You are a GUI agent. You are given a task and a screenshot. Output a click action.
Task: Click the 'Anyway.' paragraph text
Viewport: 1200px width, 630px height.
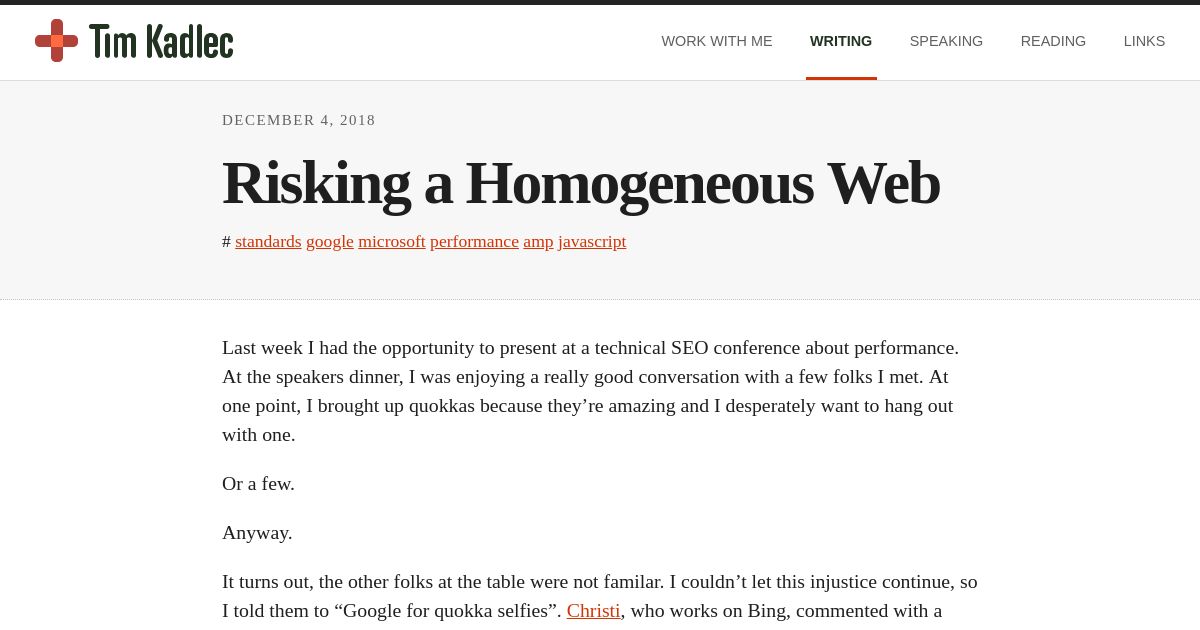point(257,532)
